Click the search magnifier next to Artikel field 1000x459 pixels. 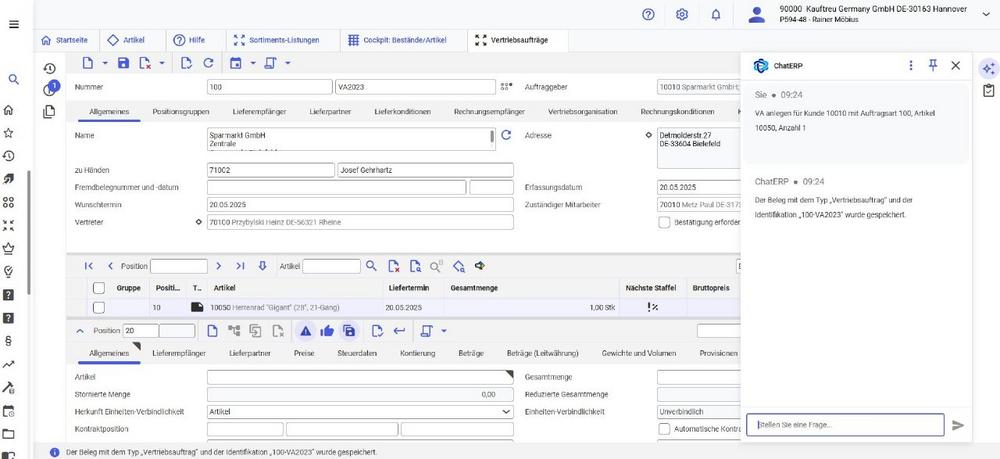(x=370, y=266)
